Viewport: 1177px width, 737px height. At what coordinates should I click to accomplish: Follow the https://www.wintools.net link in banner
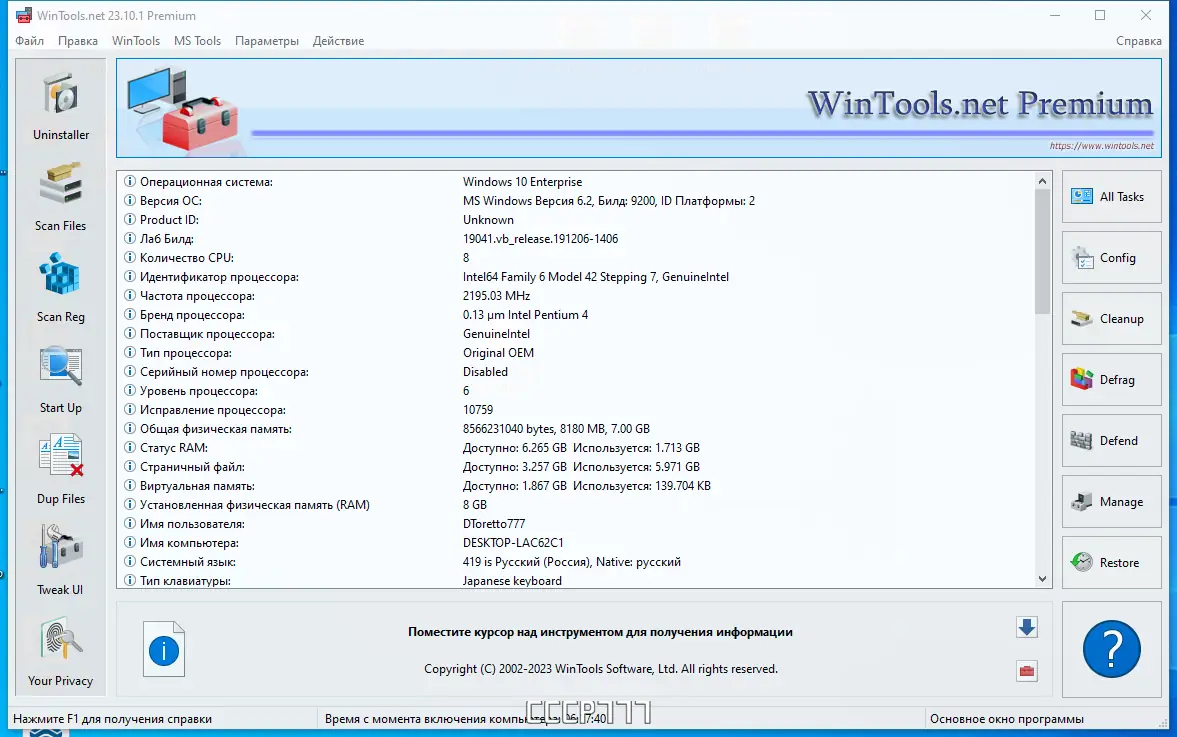point(1101,146)
